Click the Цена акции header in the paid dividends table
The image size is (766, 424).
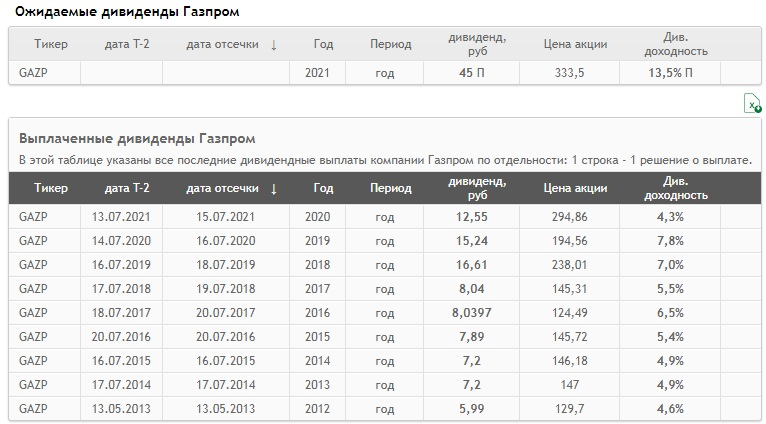click(x=575, y=188)
